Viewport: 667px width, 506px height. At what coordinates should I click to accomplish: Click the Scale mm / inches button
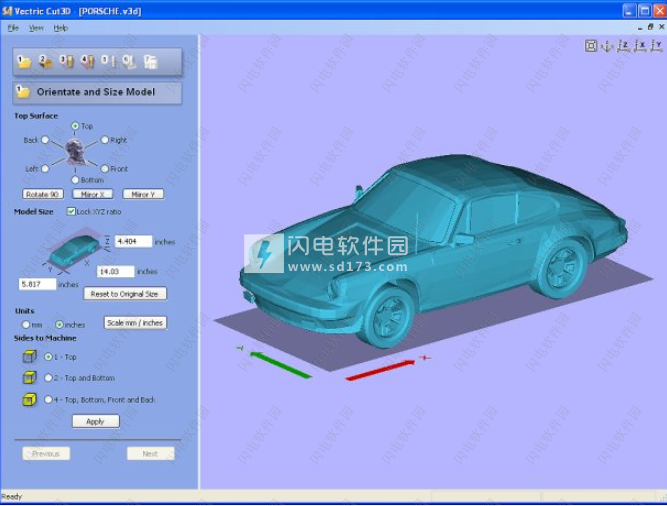click(x=135, y=323)
